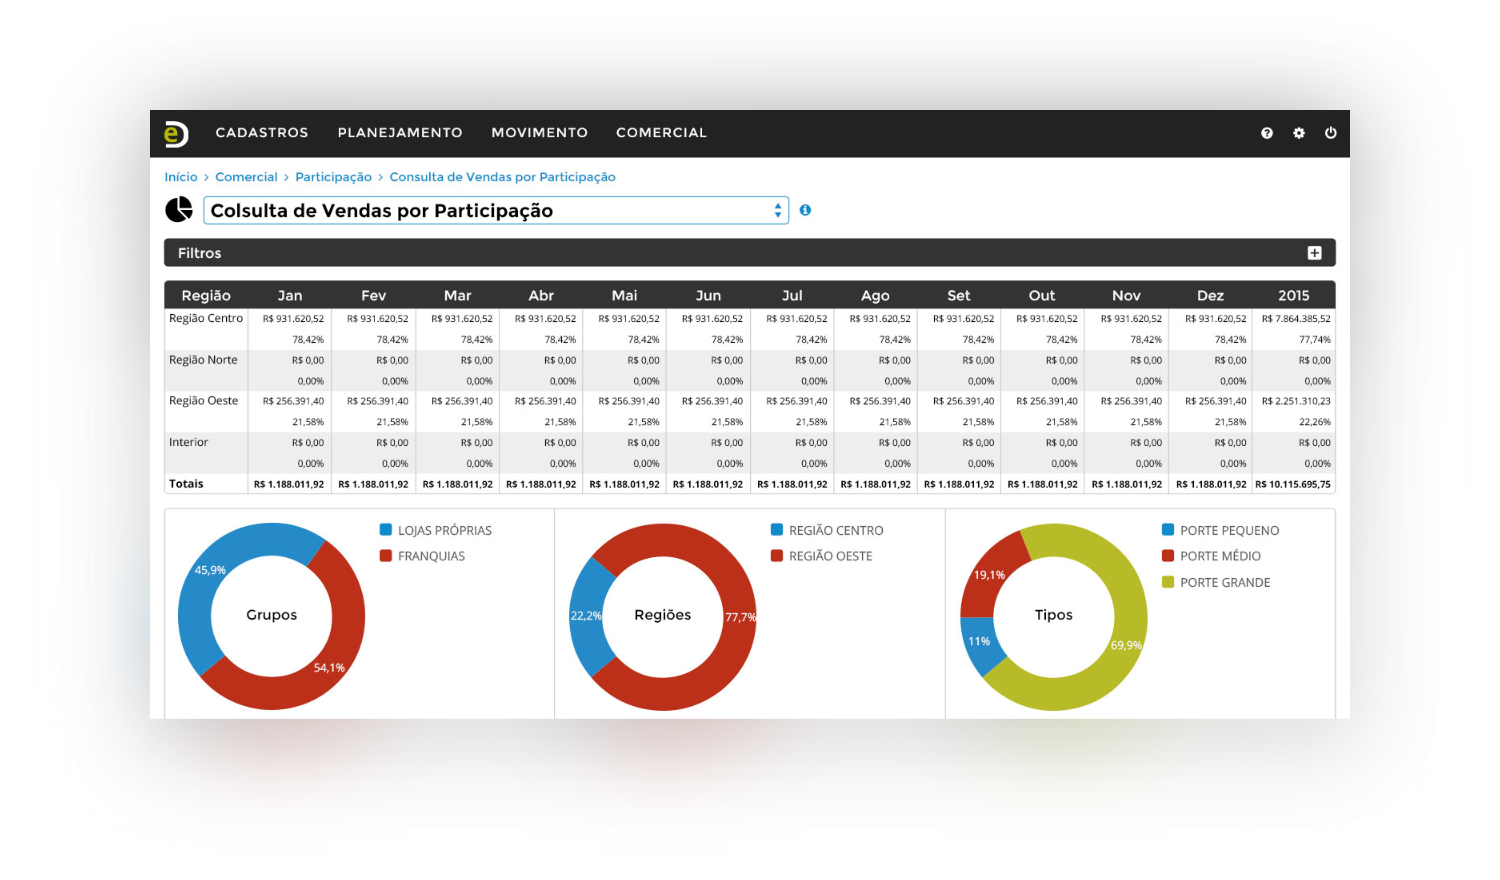Viewport: 1500px width, 880px height.
Task: Click the 11% slice of Tipos chart
Action: pyautogui.click(x=979, y=641)
